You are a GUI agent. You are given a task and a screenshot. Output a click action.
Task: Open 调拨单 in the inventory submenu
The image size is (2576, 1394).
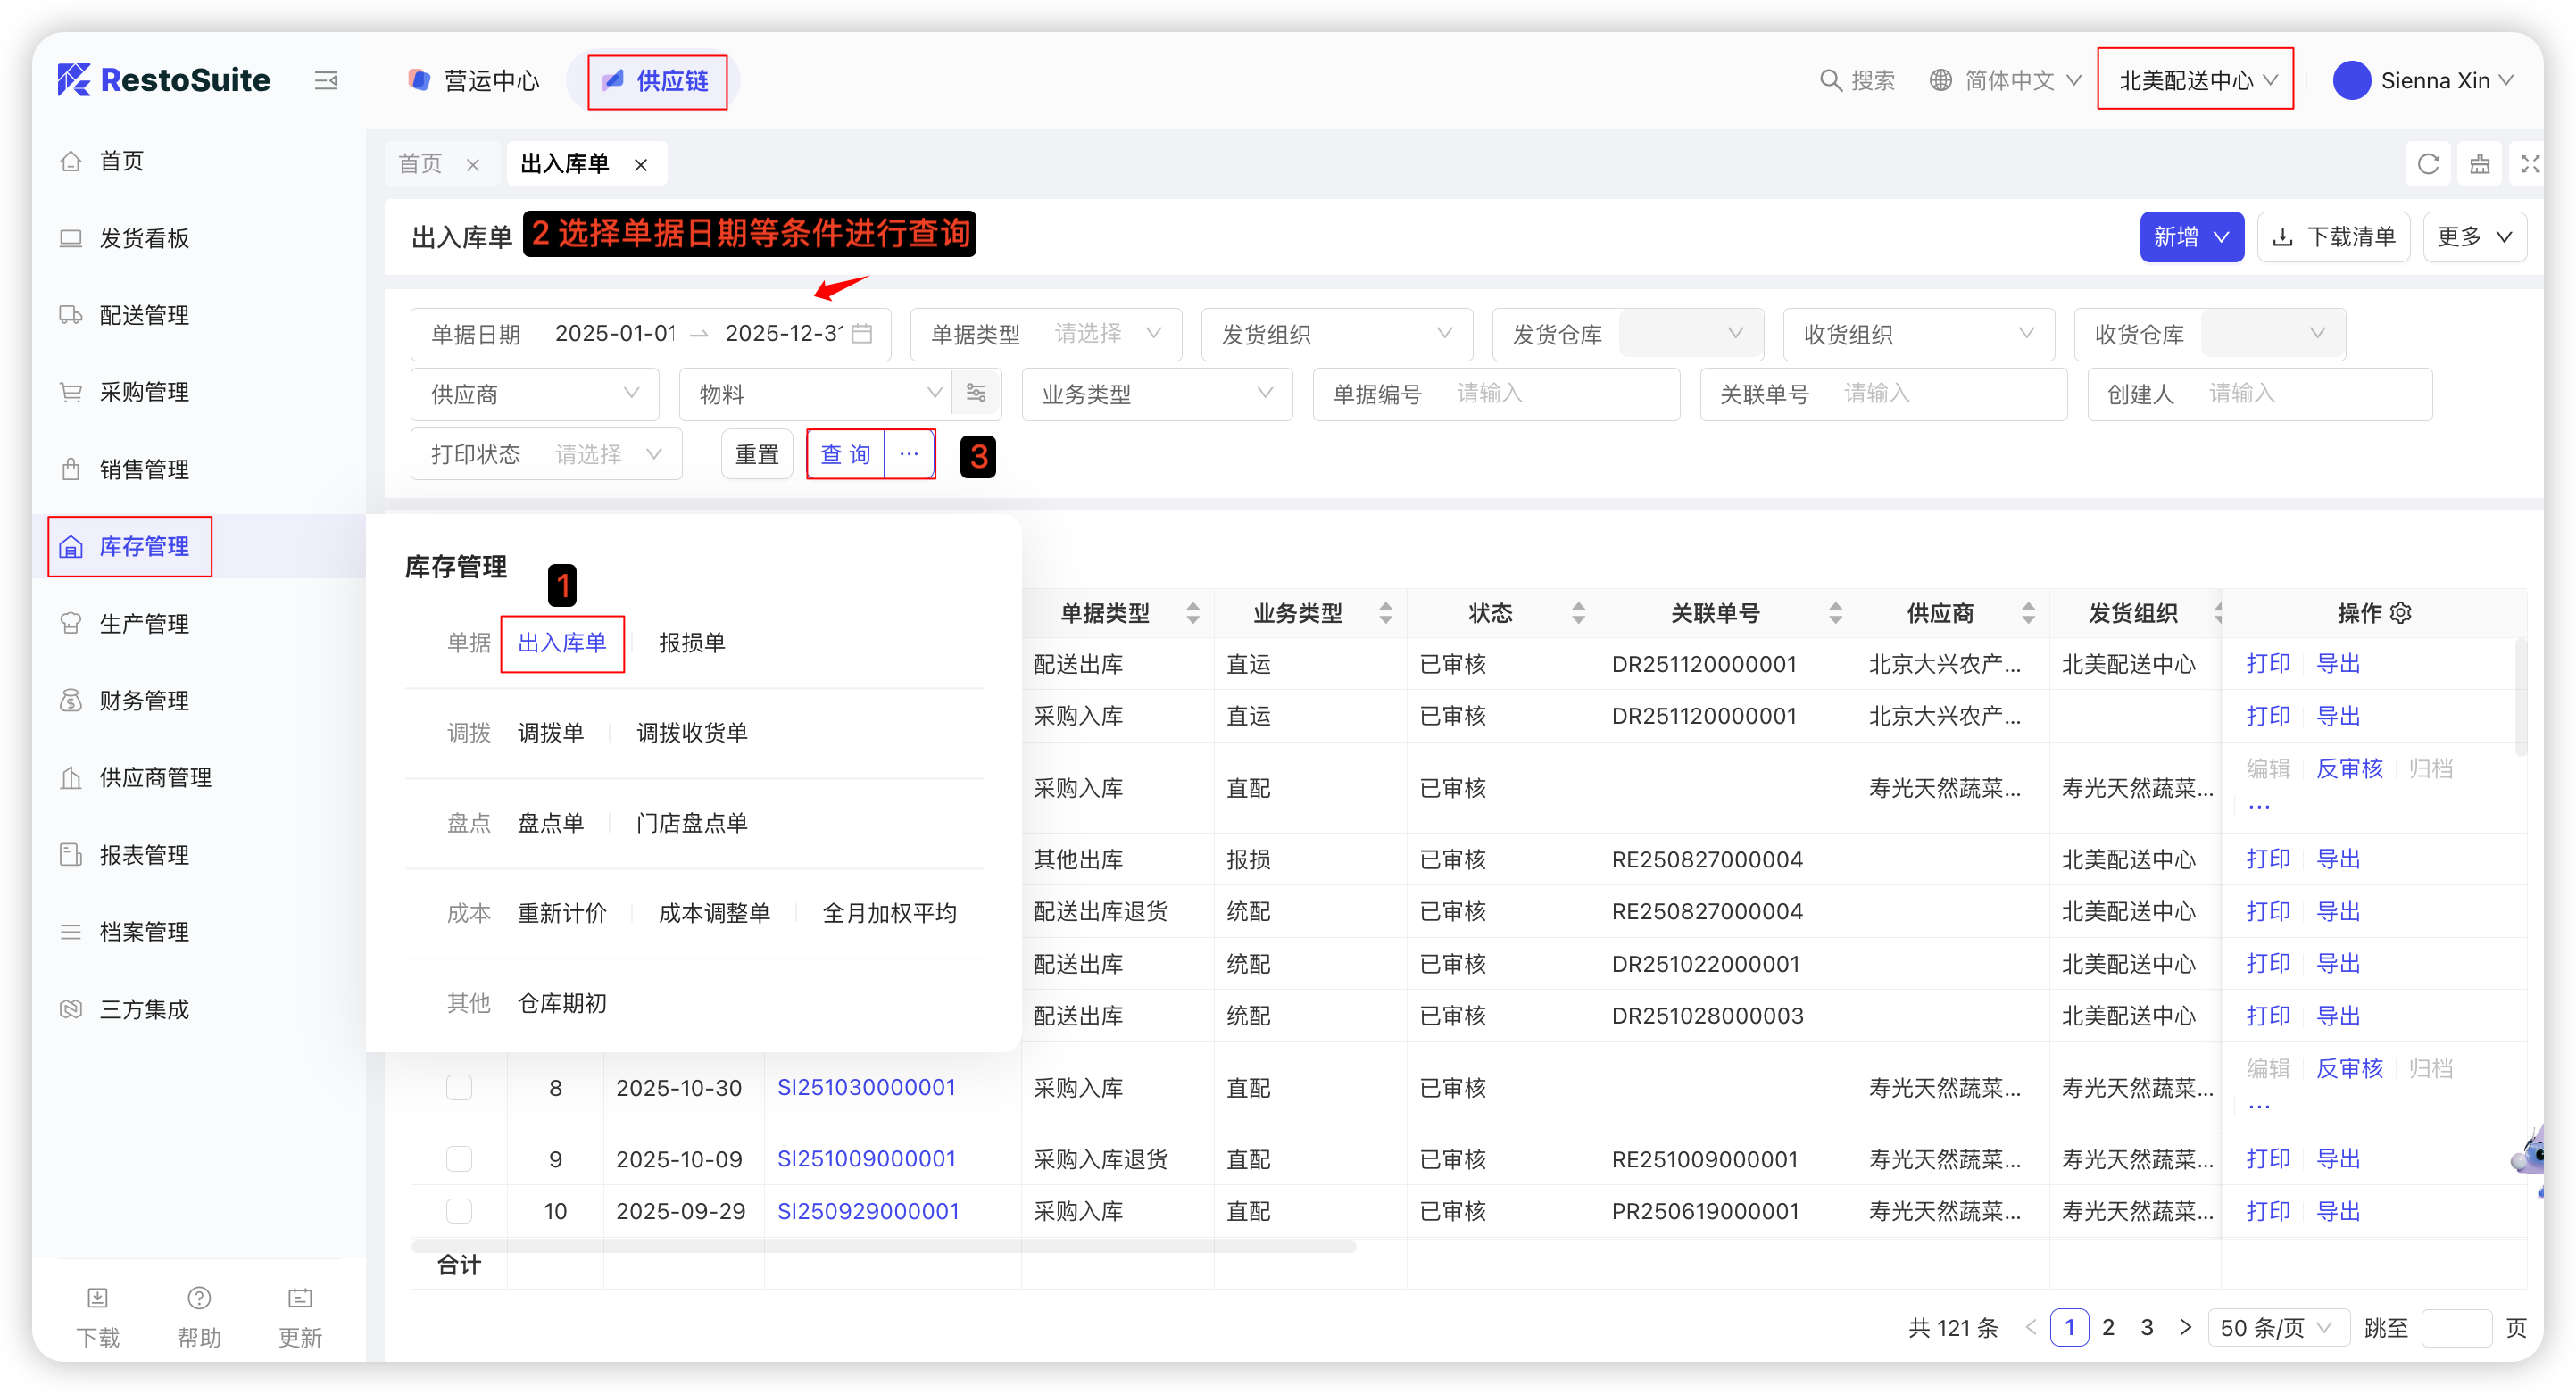550,733
